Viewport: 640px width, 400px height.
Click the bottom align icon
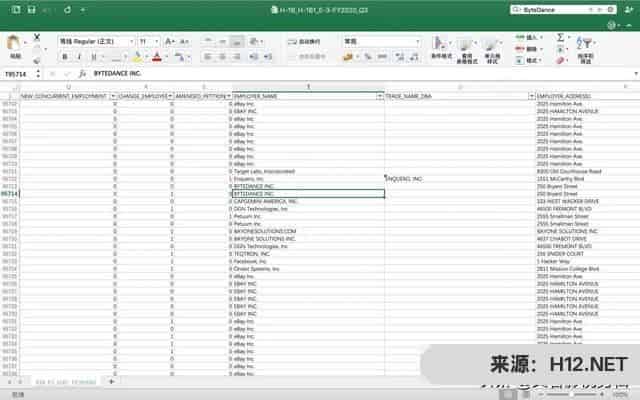[237, 41]
